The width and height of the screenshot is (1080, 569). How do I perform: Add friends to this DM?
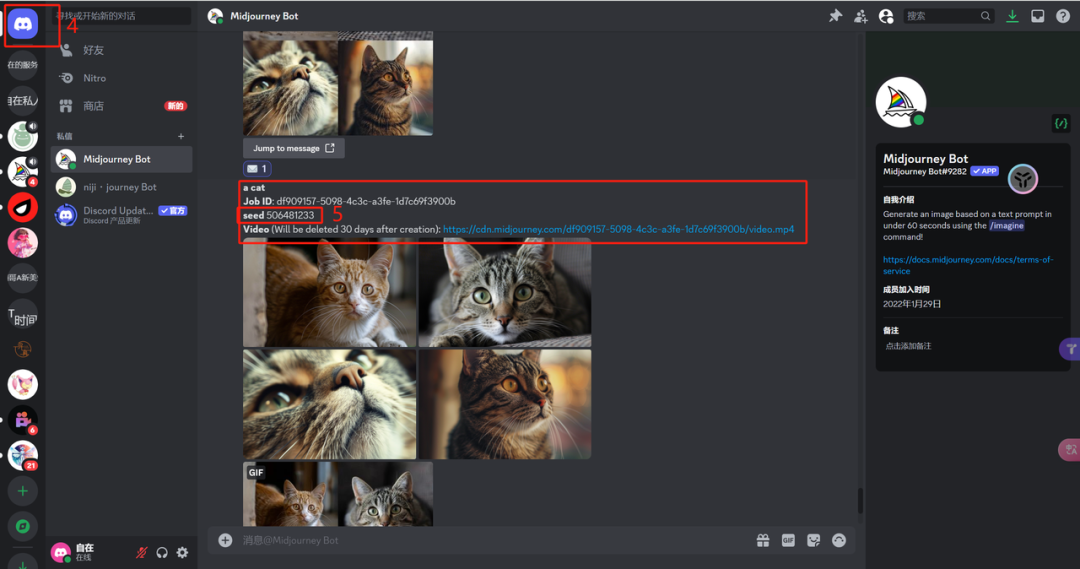[x=860, y=16]
